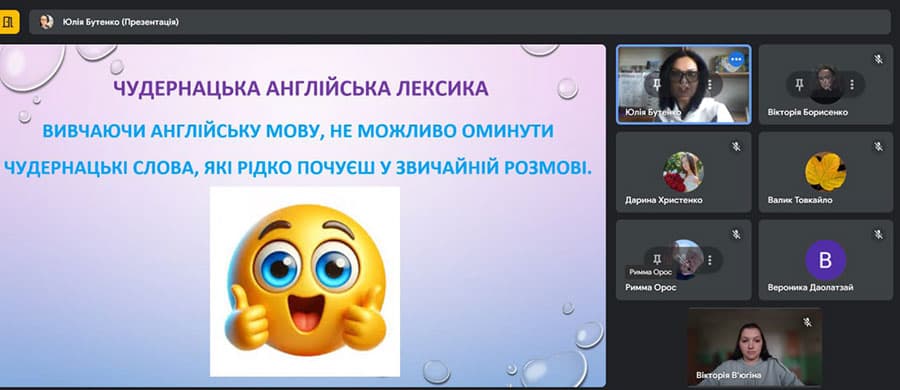Screen dimensions: 900x390
Task: Click name label 'Дарина Христенко'
Action: pos(664,200)
